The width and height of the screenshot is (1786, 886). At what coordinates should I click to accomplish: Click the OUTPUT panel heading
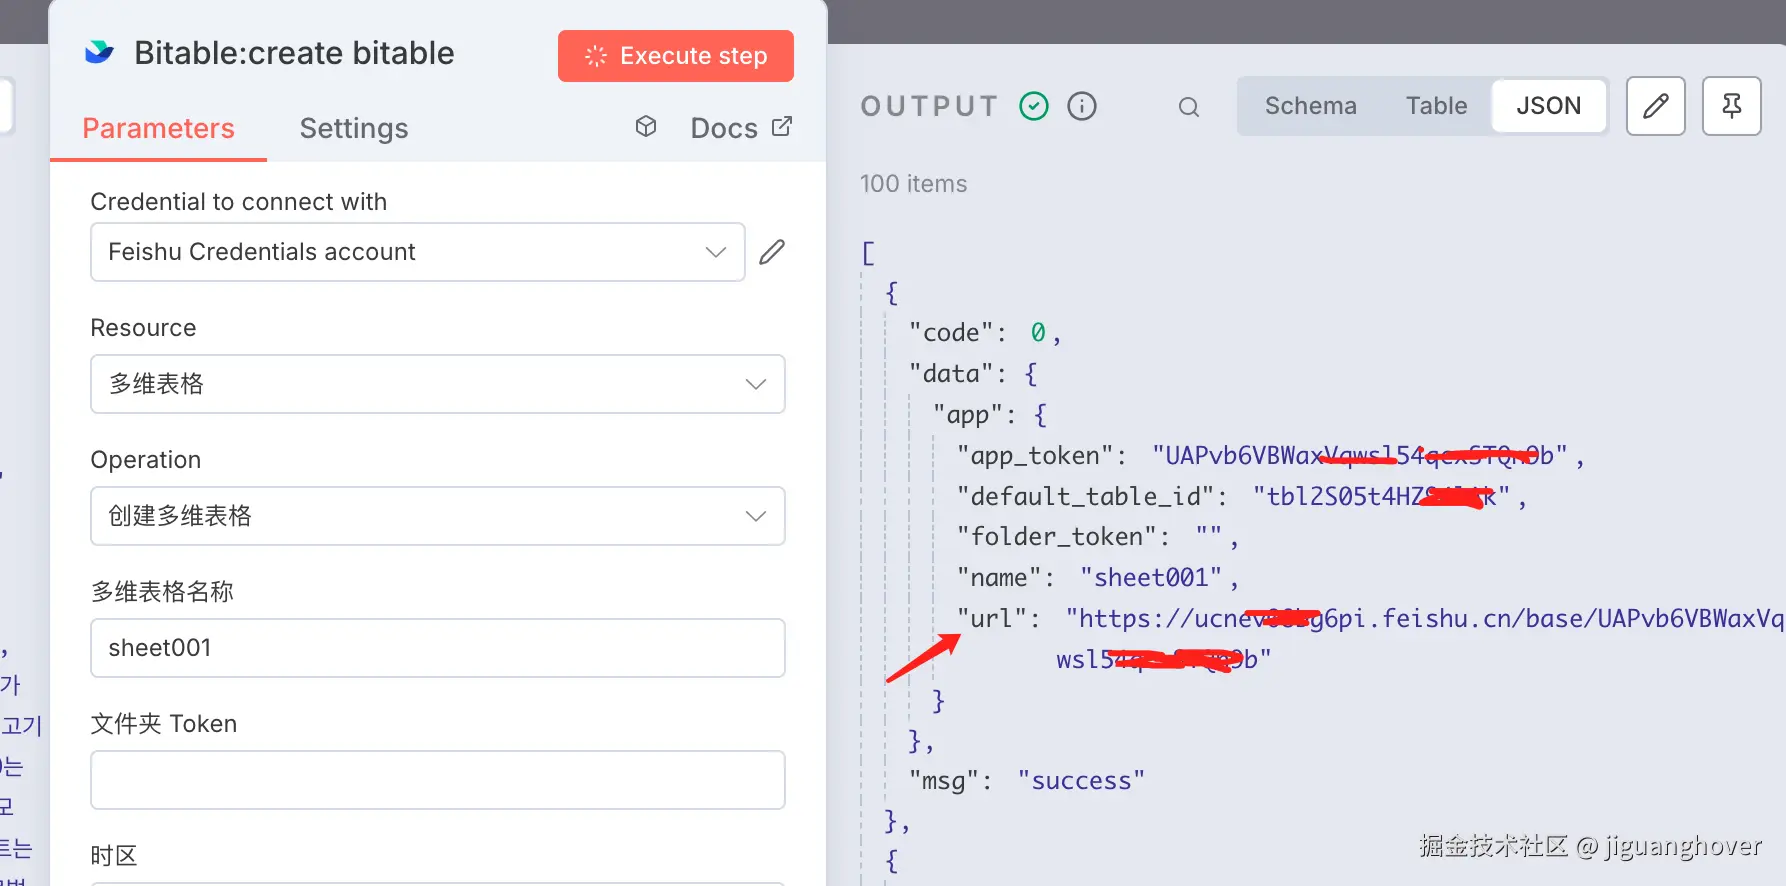(x=930, y=106)
